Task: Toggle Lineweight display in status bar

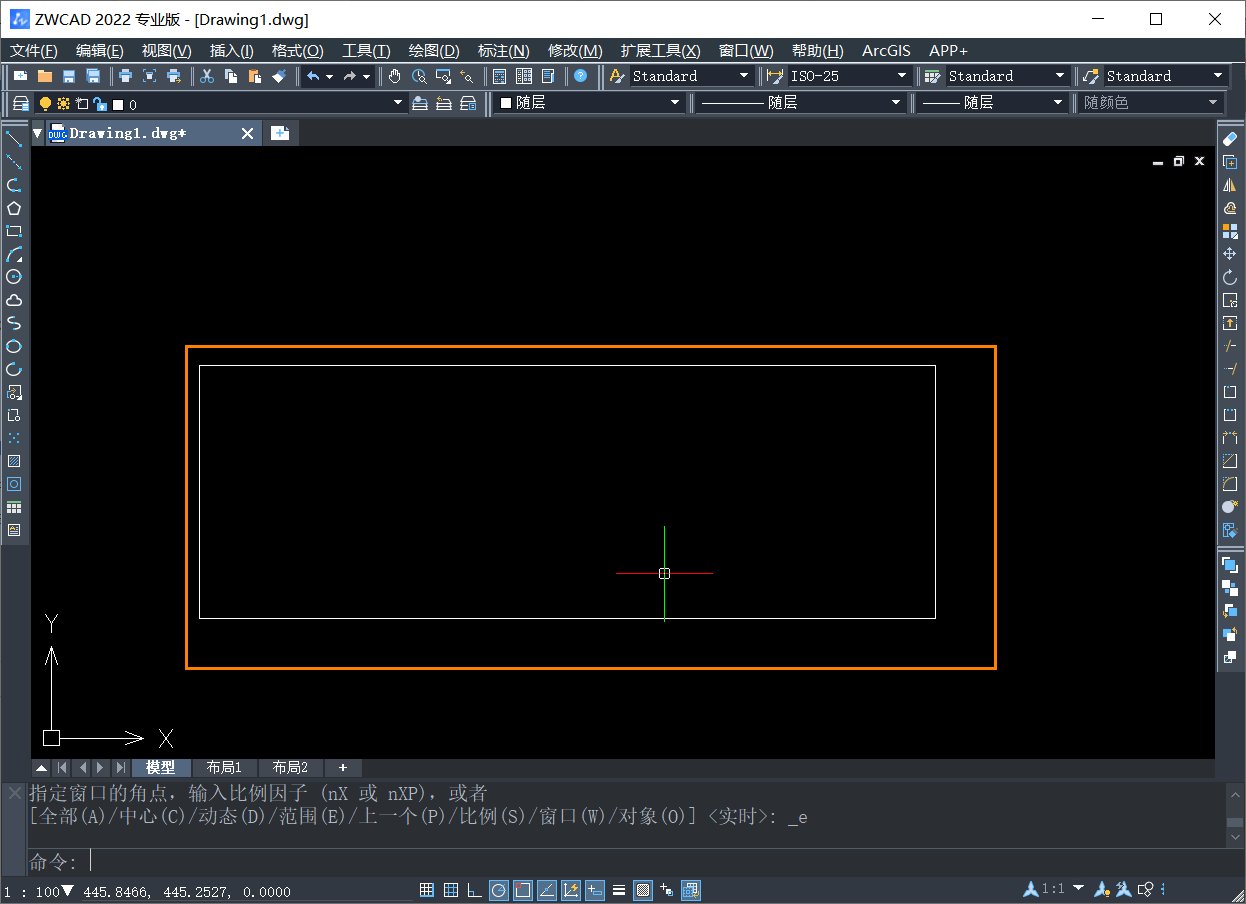Action: [x=619, y=890]
